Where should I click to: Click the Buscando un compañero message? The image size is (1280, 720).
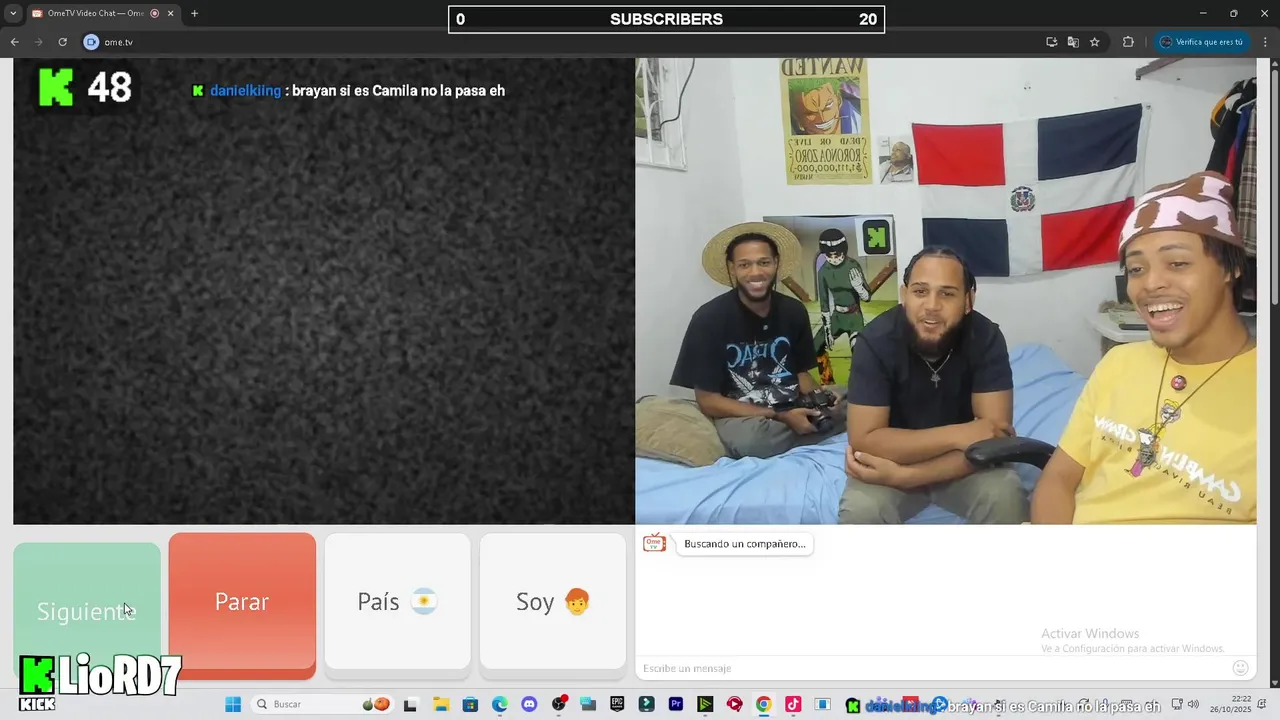pyautogui.click(x=744, y=544)
